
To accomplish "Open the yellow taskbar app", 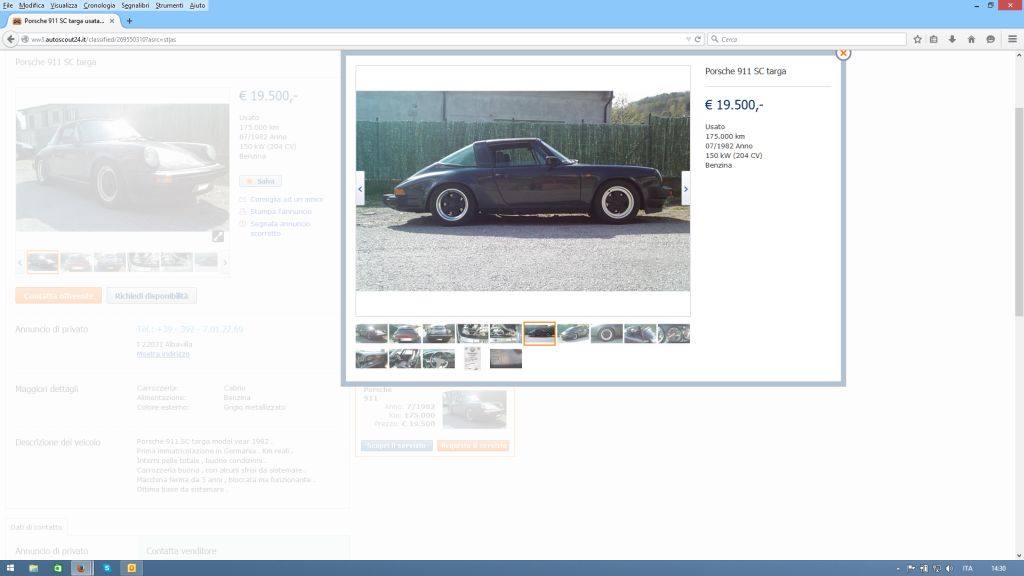I will [x=131, y=568].
